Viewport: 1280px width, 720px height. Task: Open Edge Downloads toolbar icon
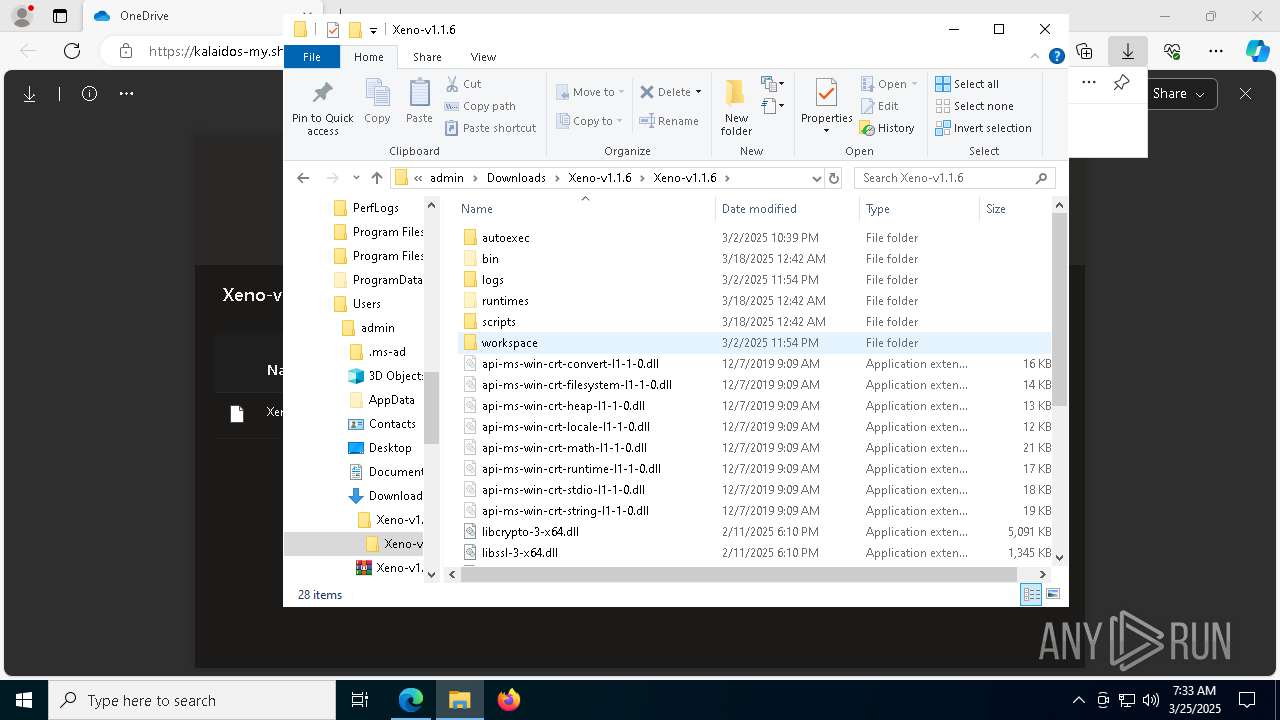click(1128, 51)
